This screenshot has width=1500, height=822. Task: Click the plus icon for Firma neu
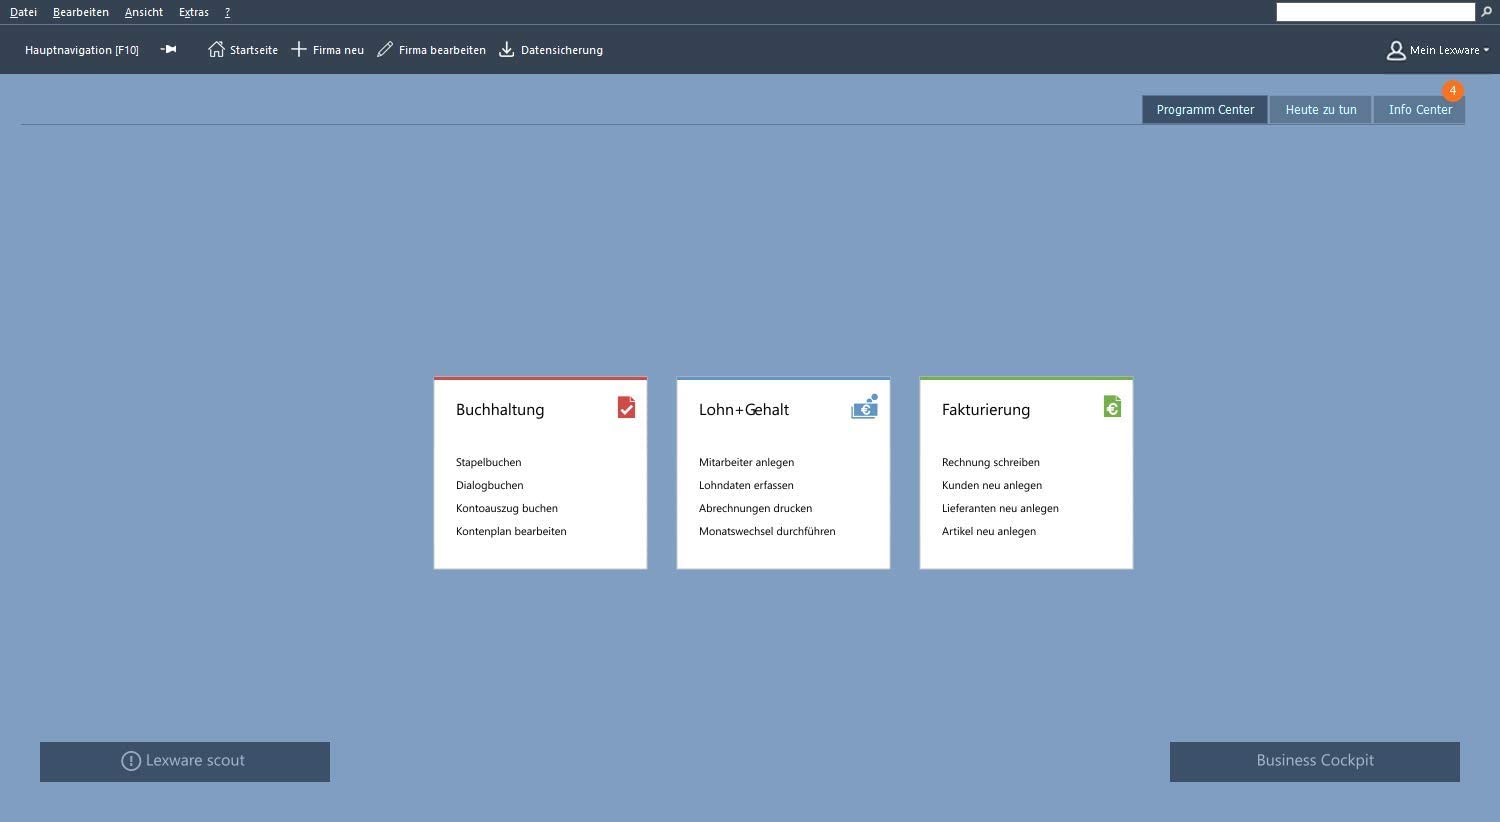pos(298,49)
